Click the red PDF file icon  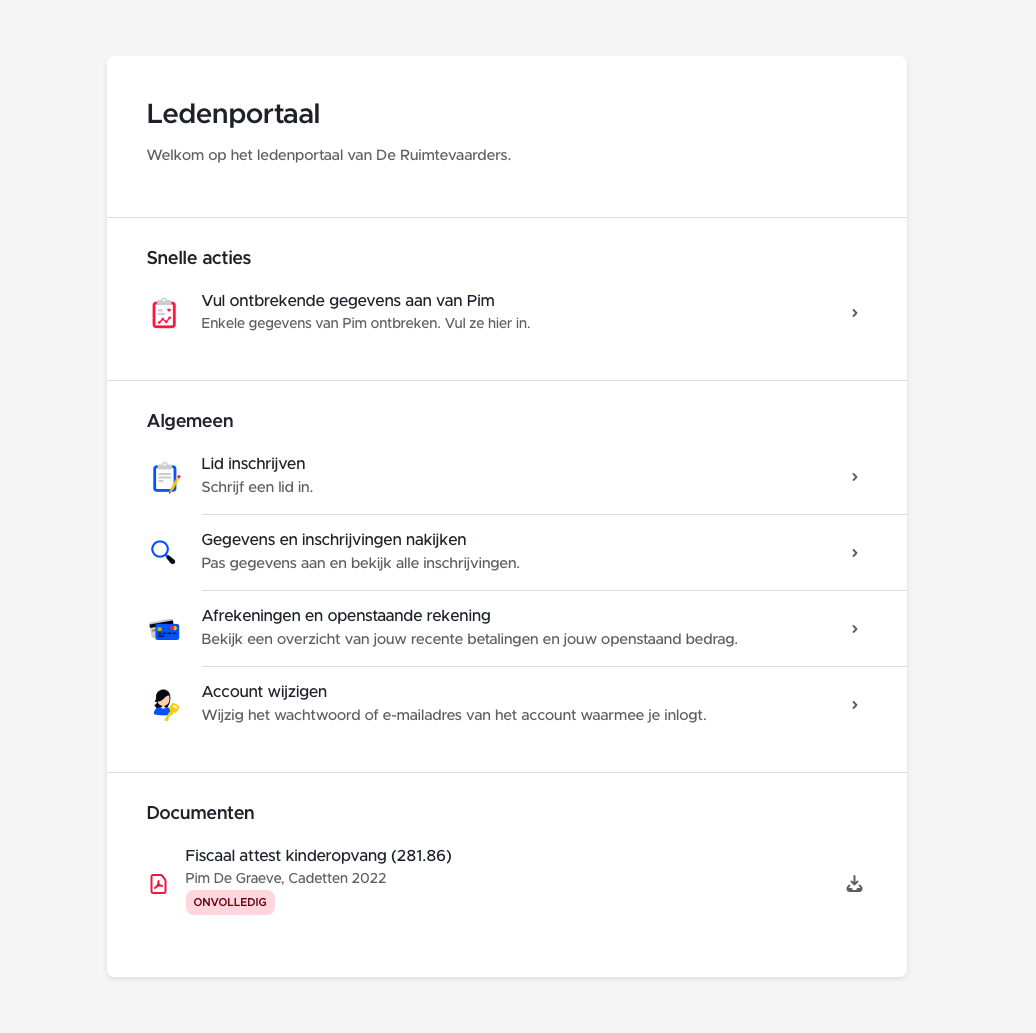(159, 884)
